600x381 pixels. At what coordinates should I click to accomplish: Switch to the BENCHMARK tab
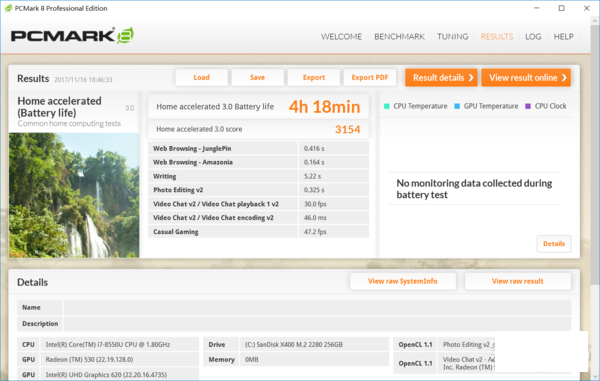[x=399, y=36]
